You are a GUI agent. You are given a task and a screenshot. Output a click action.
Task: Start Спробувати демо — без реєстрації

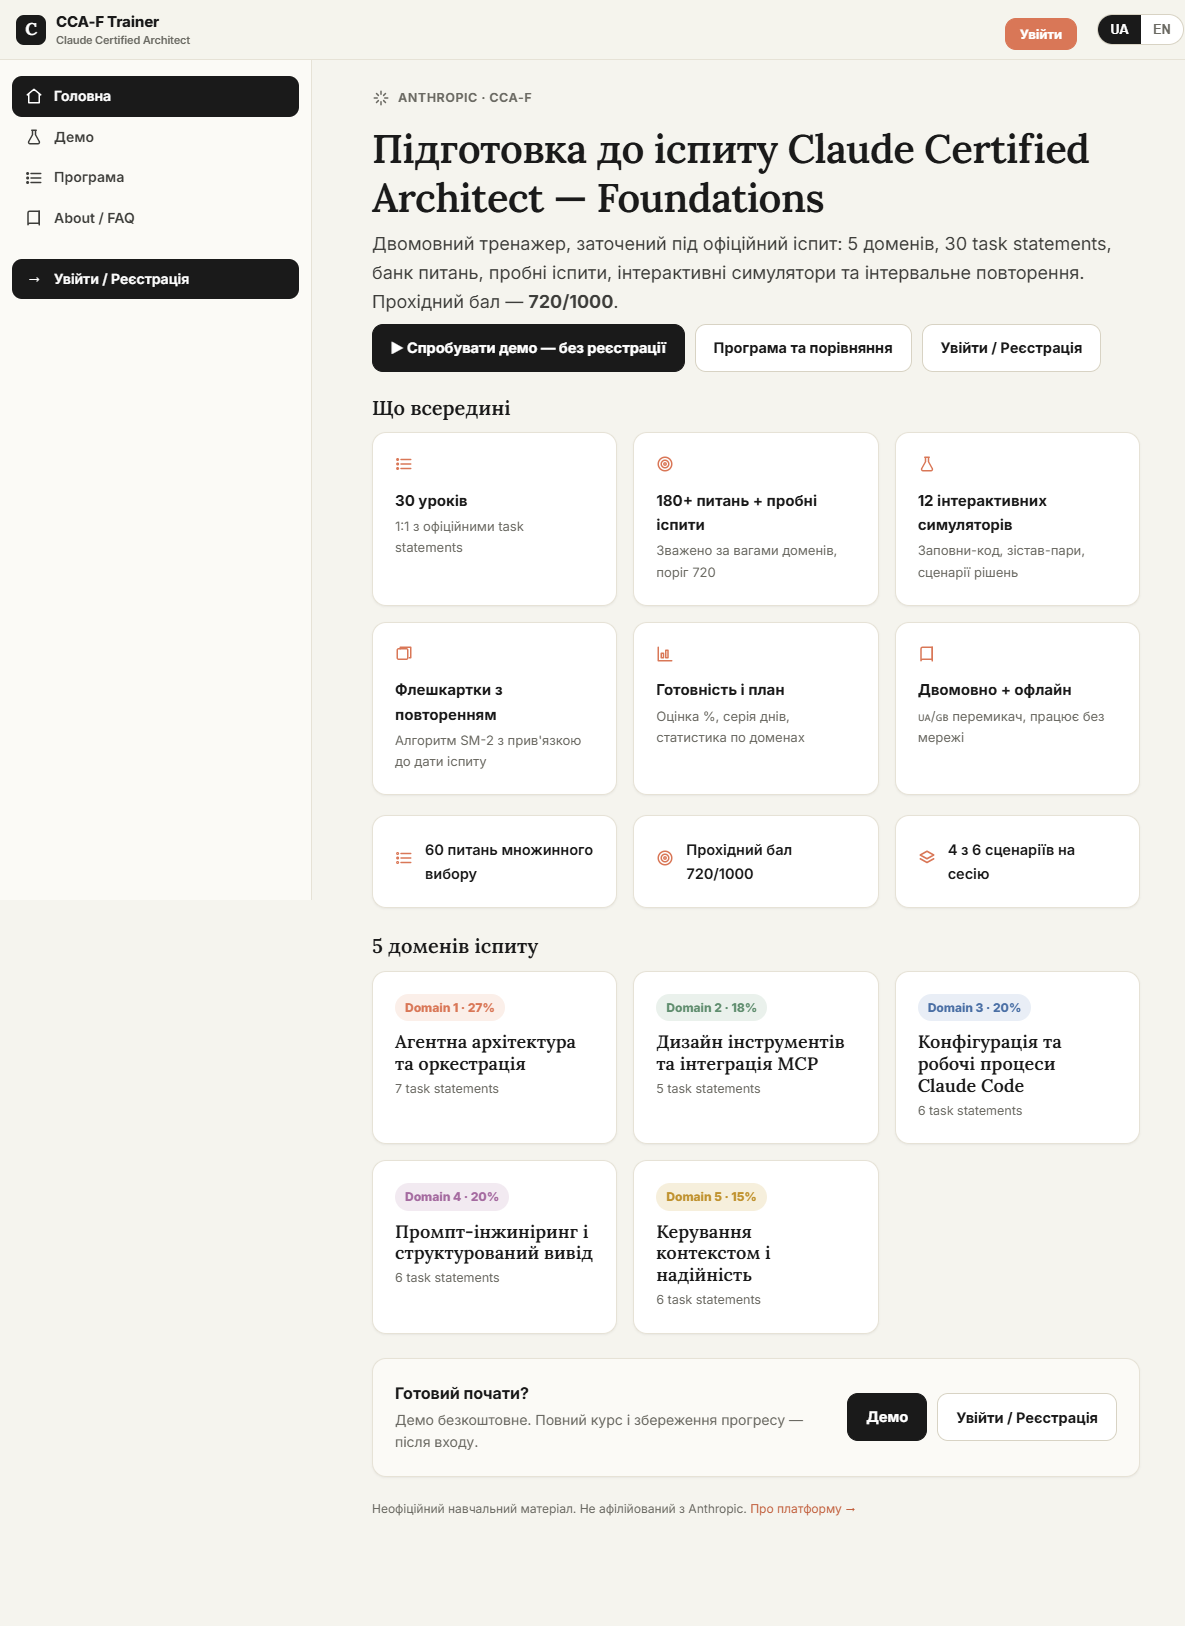point(528,348)
